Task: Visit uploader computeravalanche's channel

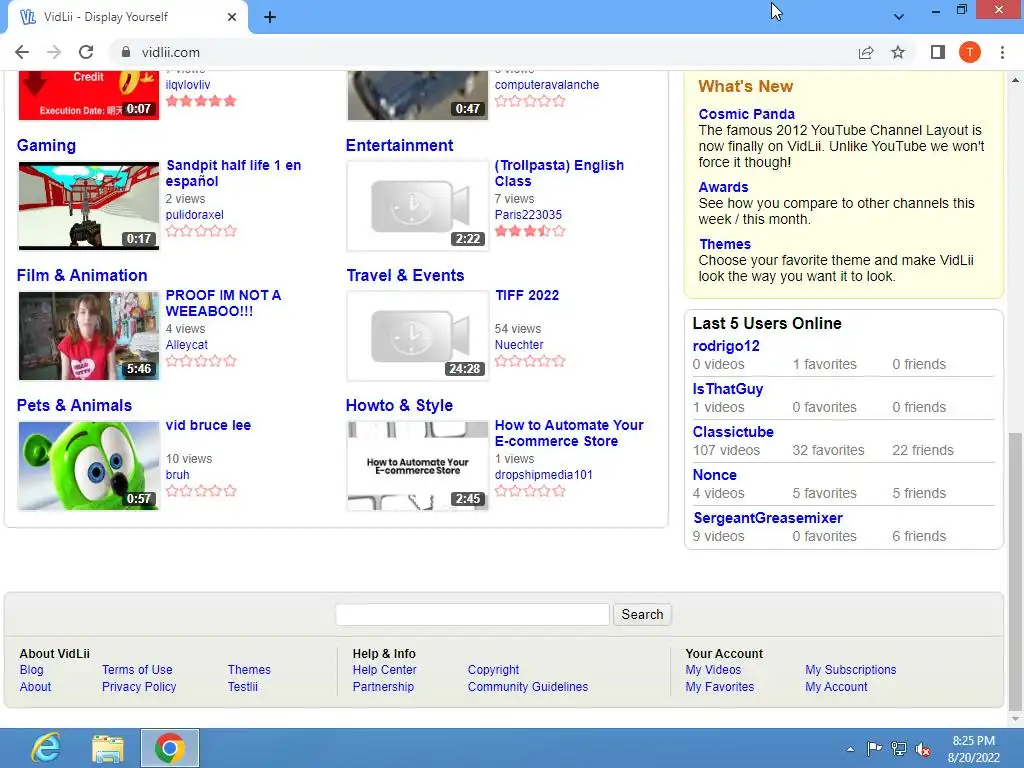Action: pos(547,84)
